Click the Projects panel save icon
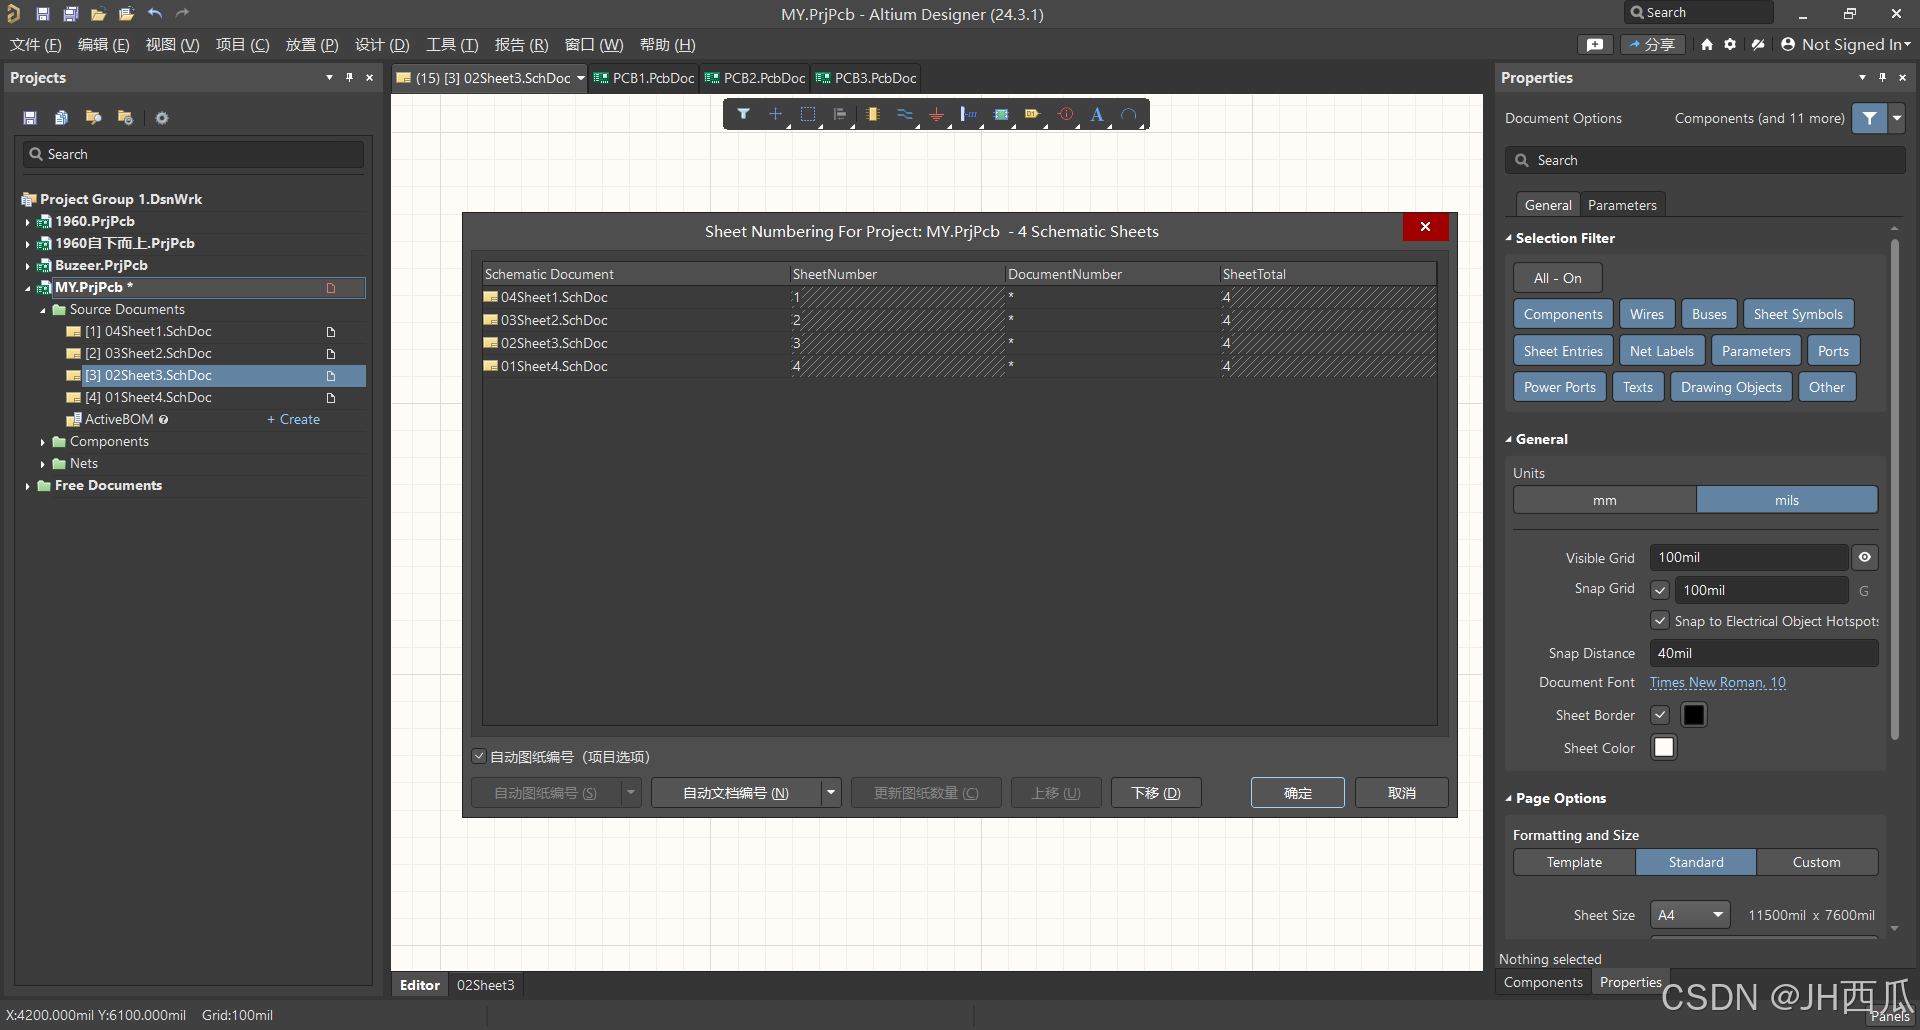This screenshot has width=1920, height=1030. [x=30, y=118]
